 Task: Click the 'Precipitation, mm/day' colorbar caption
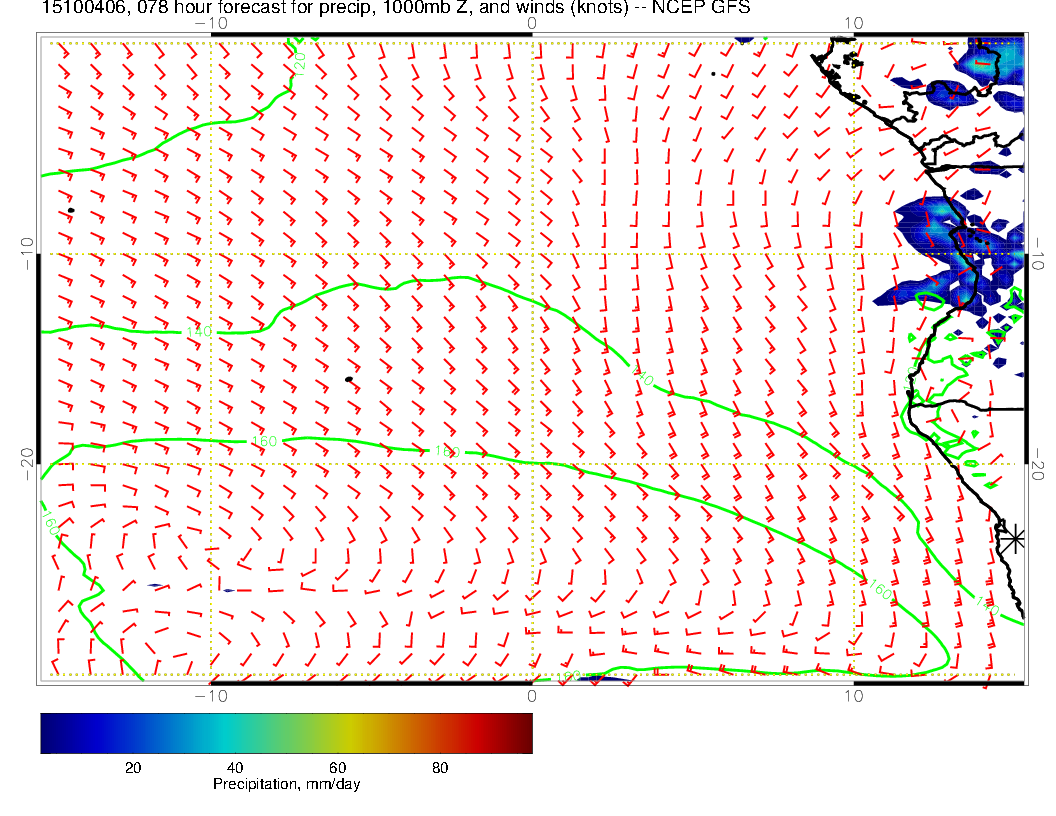click(x=286, y=785)
